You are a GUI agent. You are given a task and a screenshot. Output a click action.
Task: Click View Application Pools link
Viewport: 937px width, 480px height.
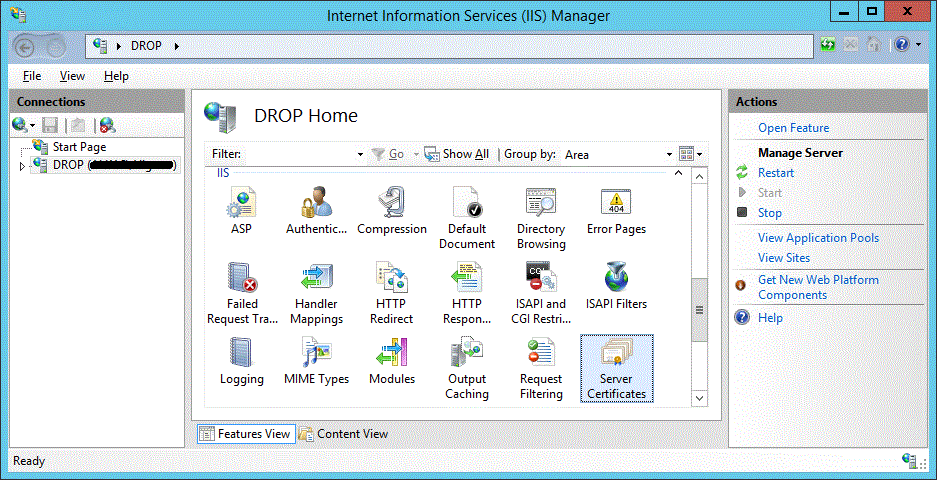tap(818, 238)
